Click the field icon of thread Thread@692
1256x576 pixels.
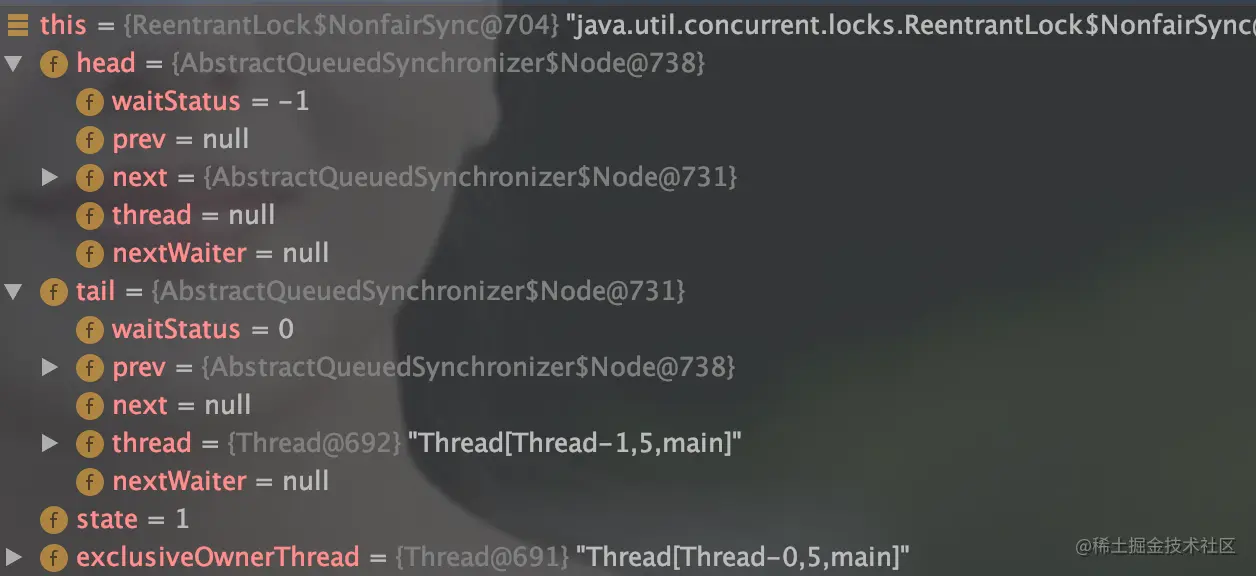[90, 444]
